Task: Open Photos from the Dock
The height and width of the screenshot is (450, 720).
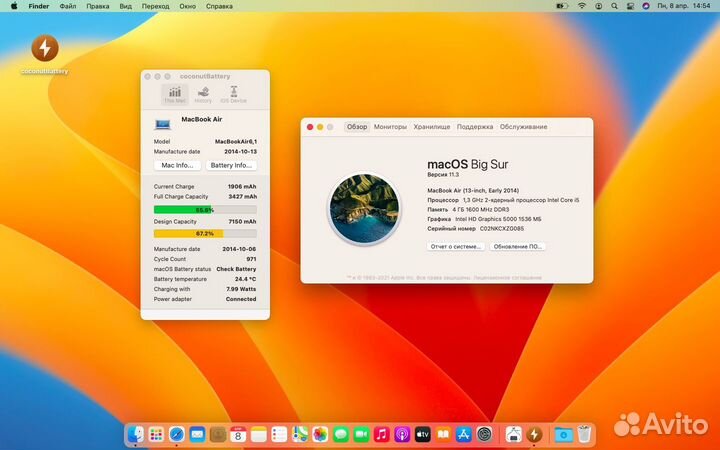Action: click(320, 434)
